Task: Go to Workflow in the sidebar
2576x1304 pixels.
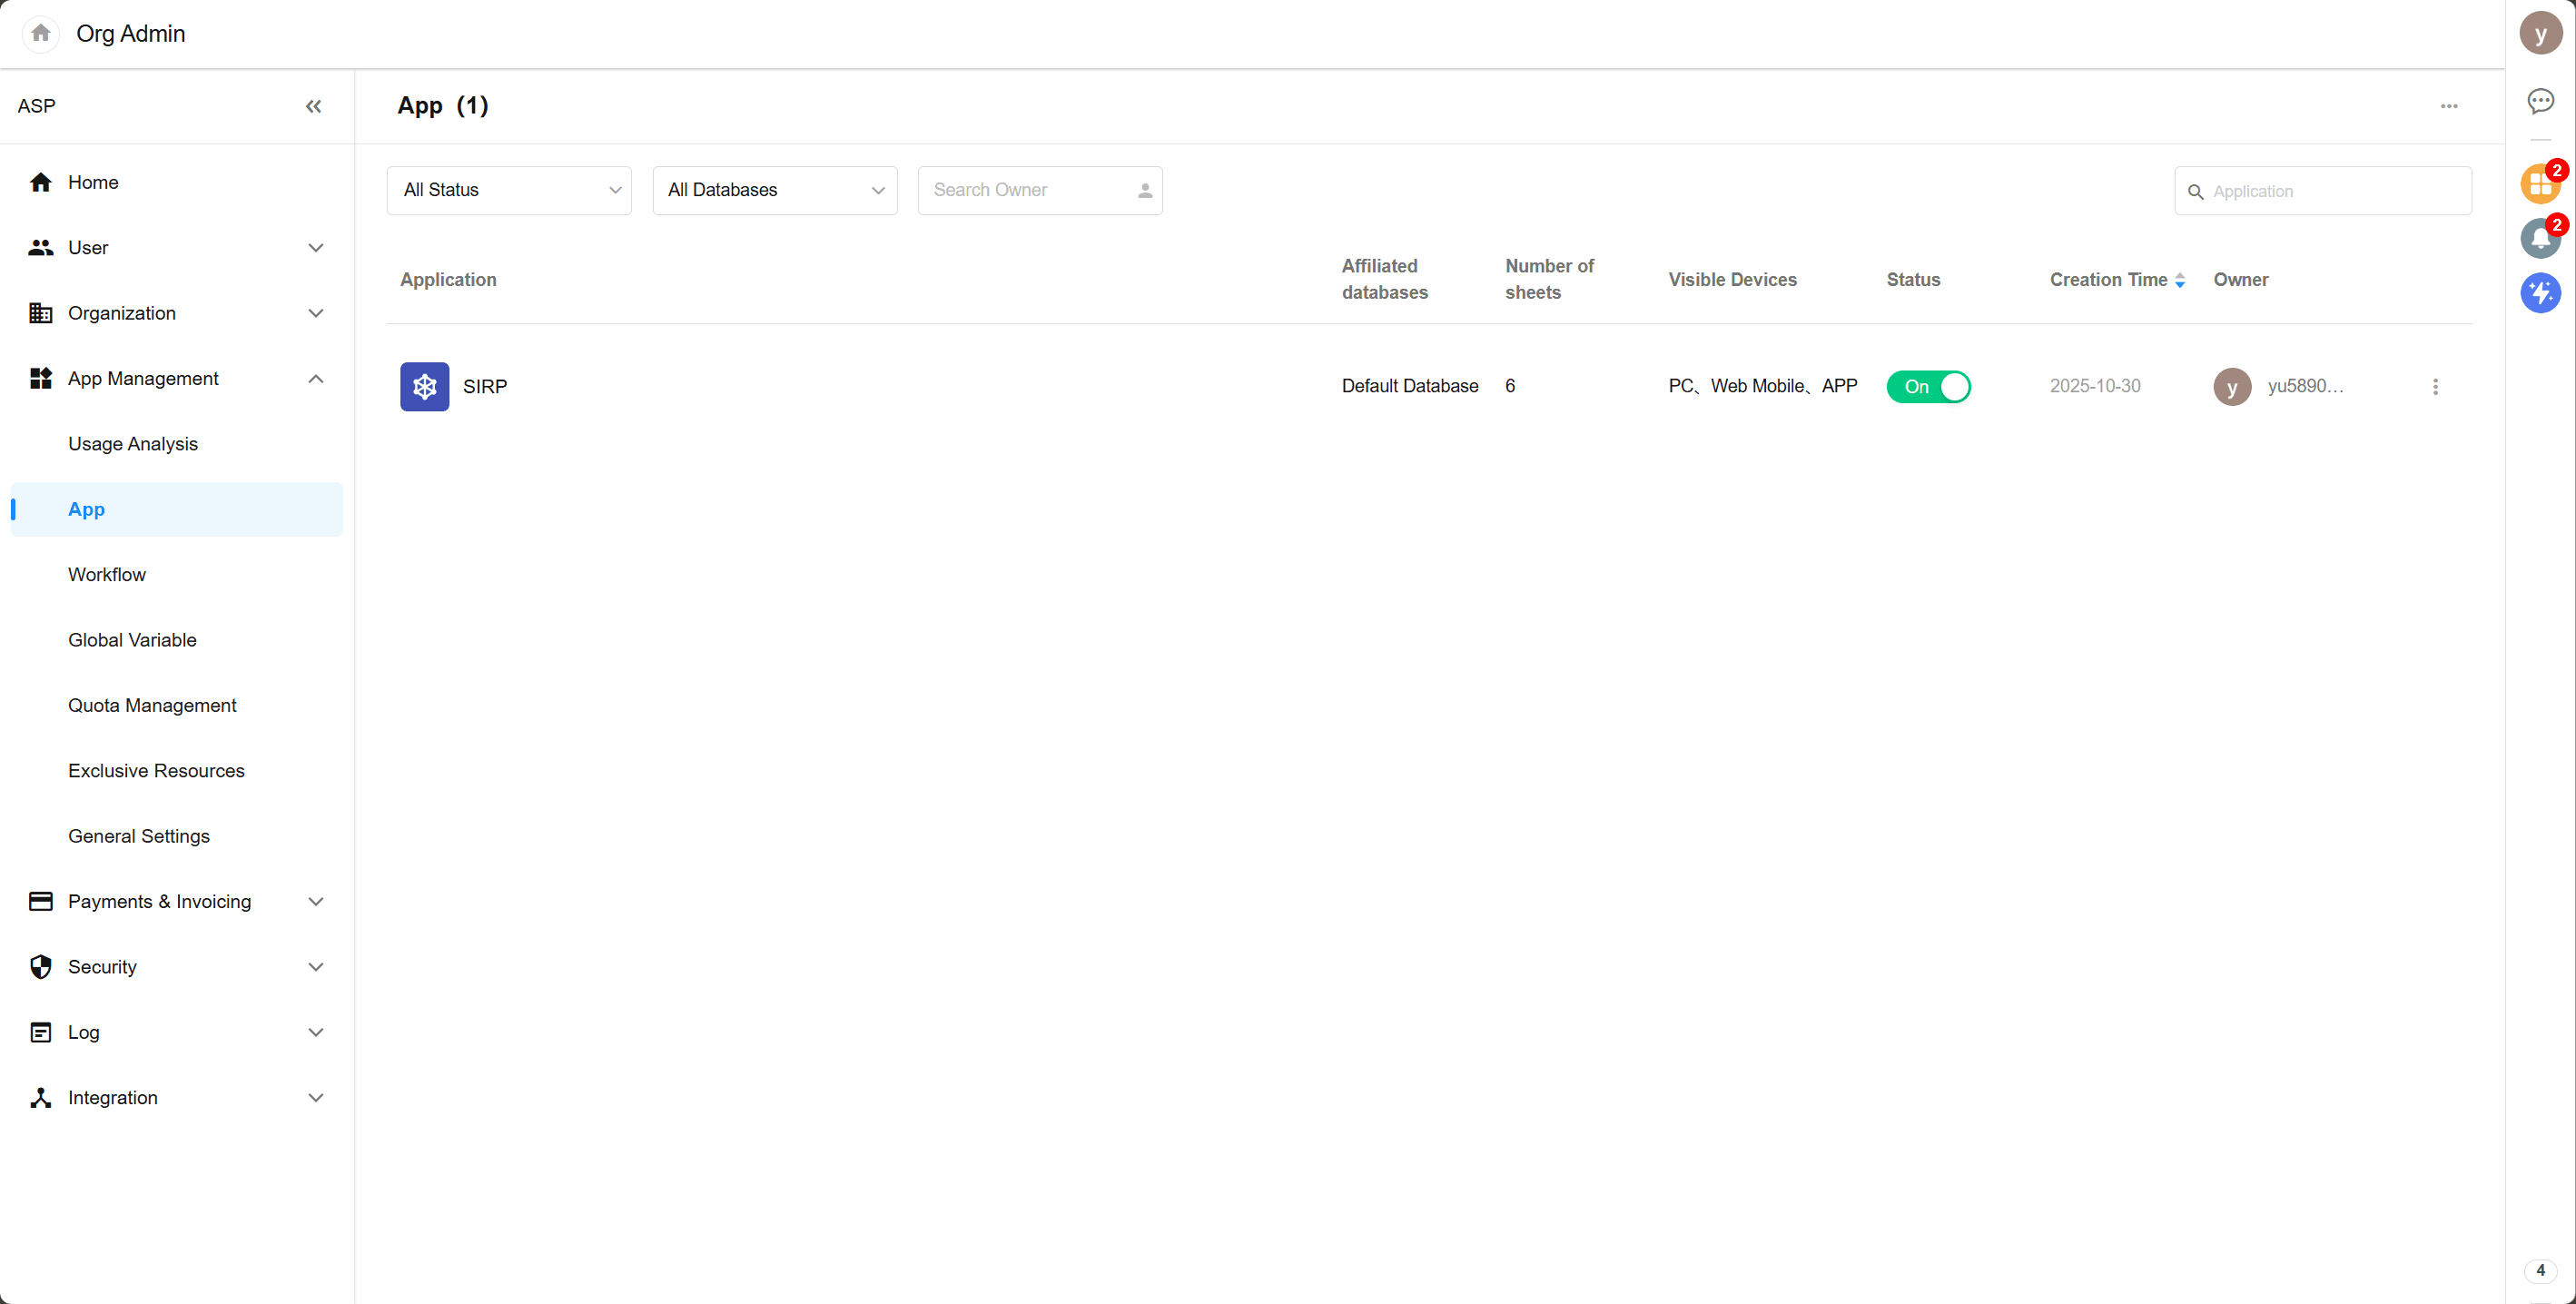Action: tap(107, 575)
